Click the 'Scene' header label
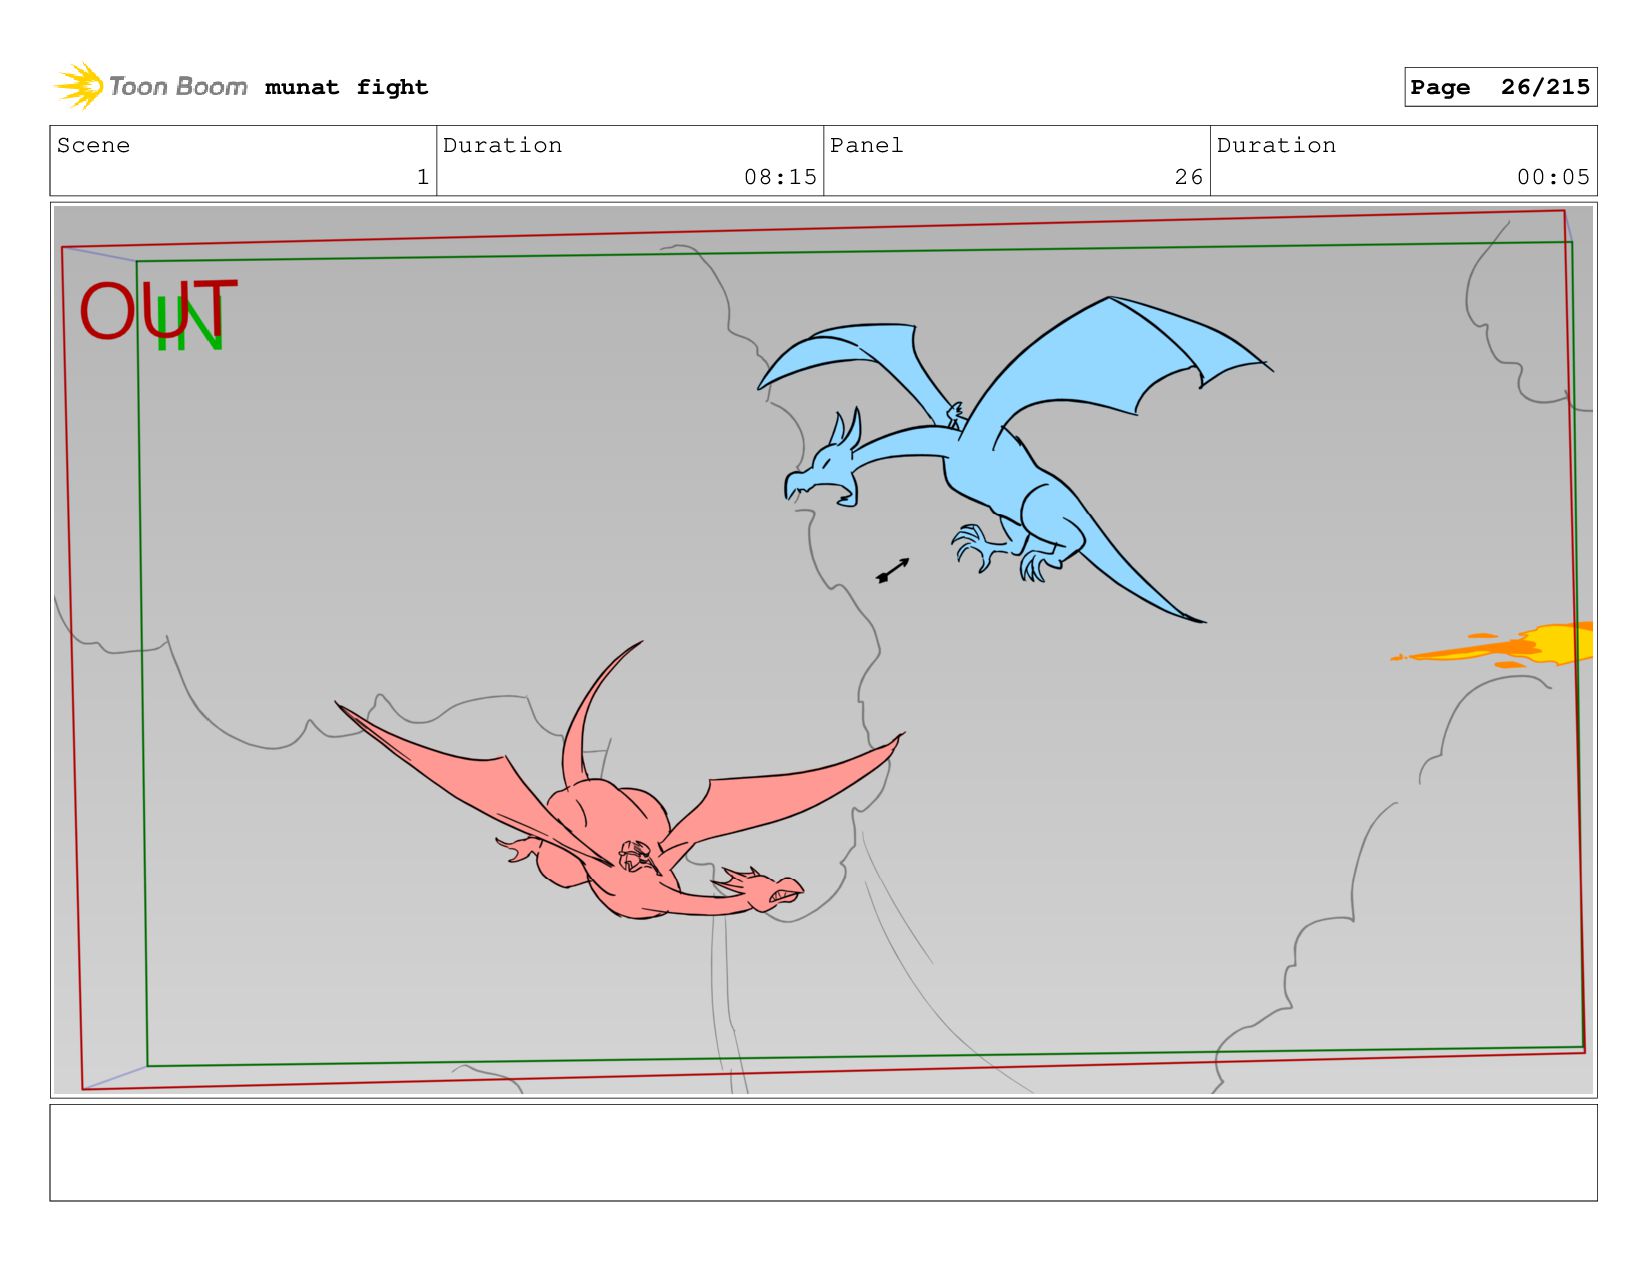Screen dimensions: 1648x1276 (93, 145)
